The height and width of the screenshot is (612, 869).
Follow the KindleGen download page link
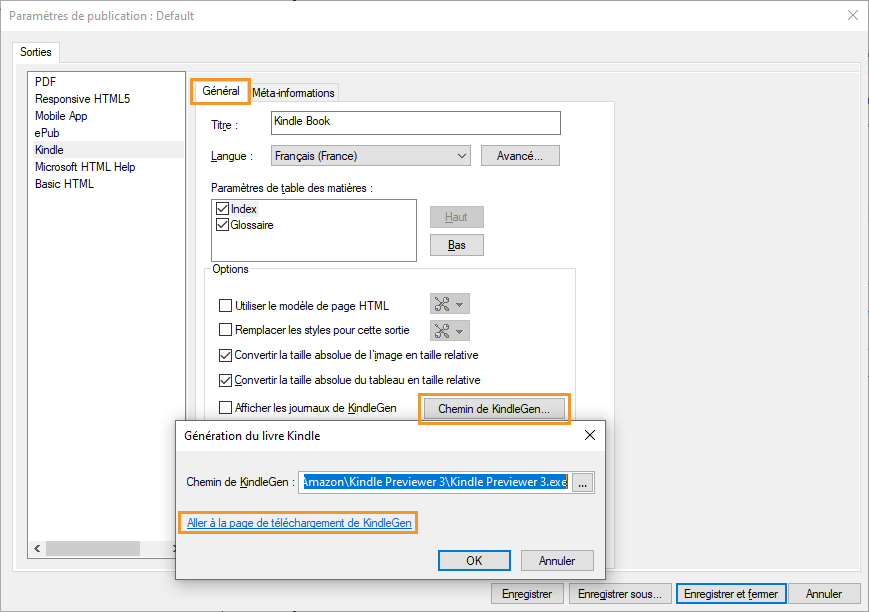pyautogui.click(x=298, y=523)
